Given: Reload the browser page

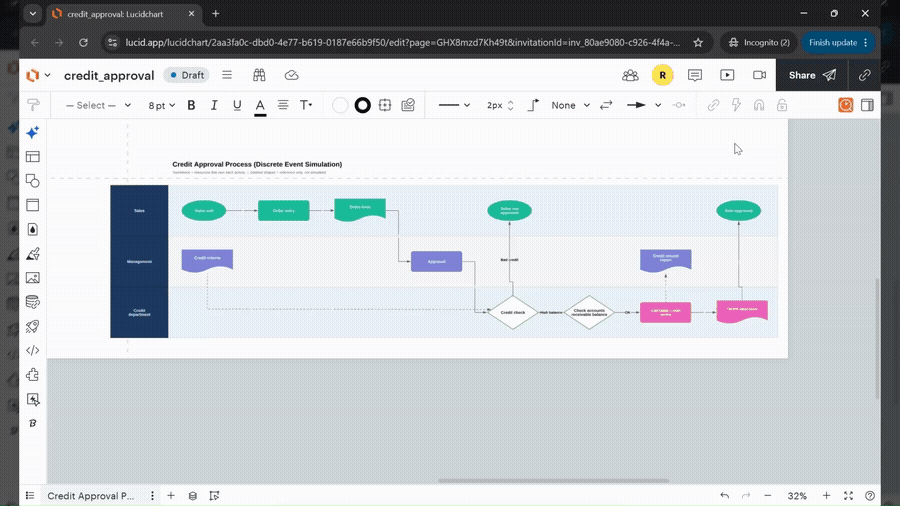Looking at the screenshot, I should tap(83, 42).
